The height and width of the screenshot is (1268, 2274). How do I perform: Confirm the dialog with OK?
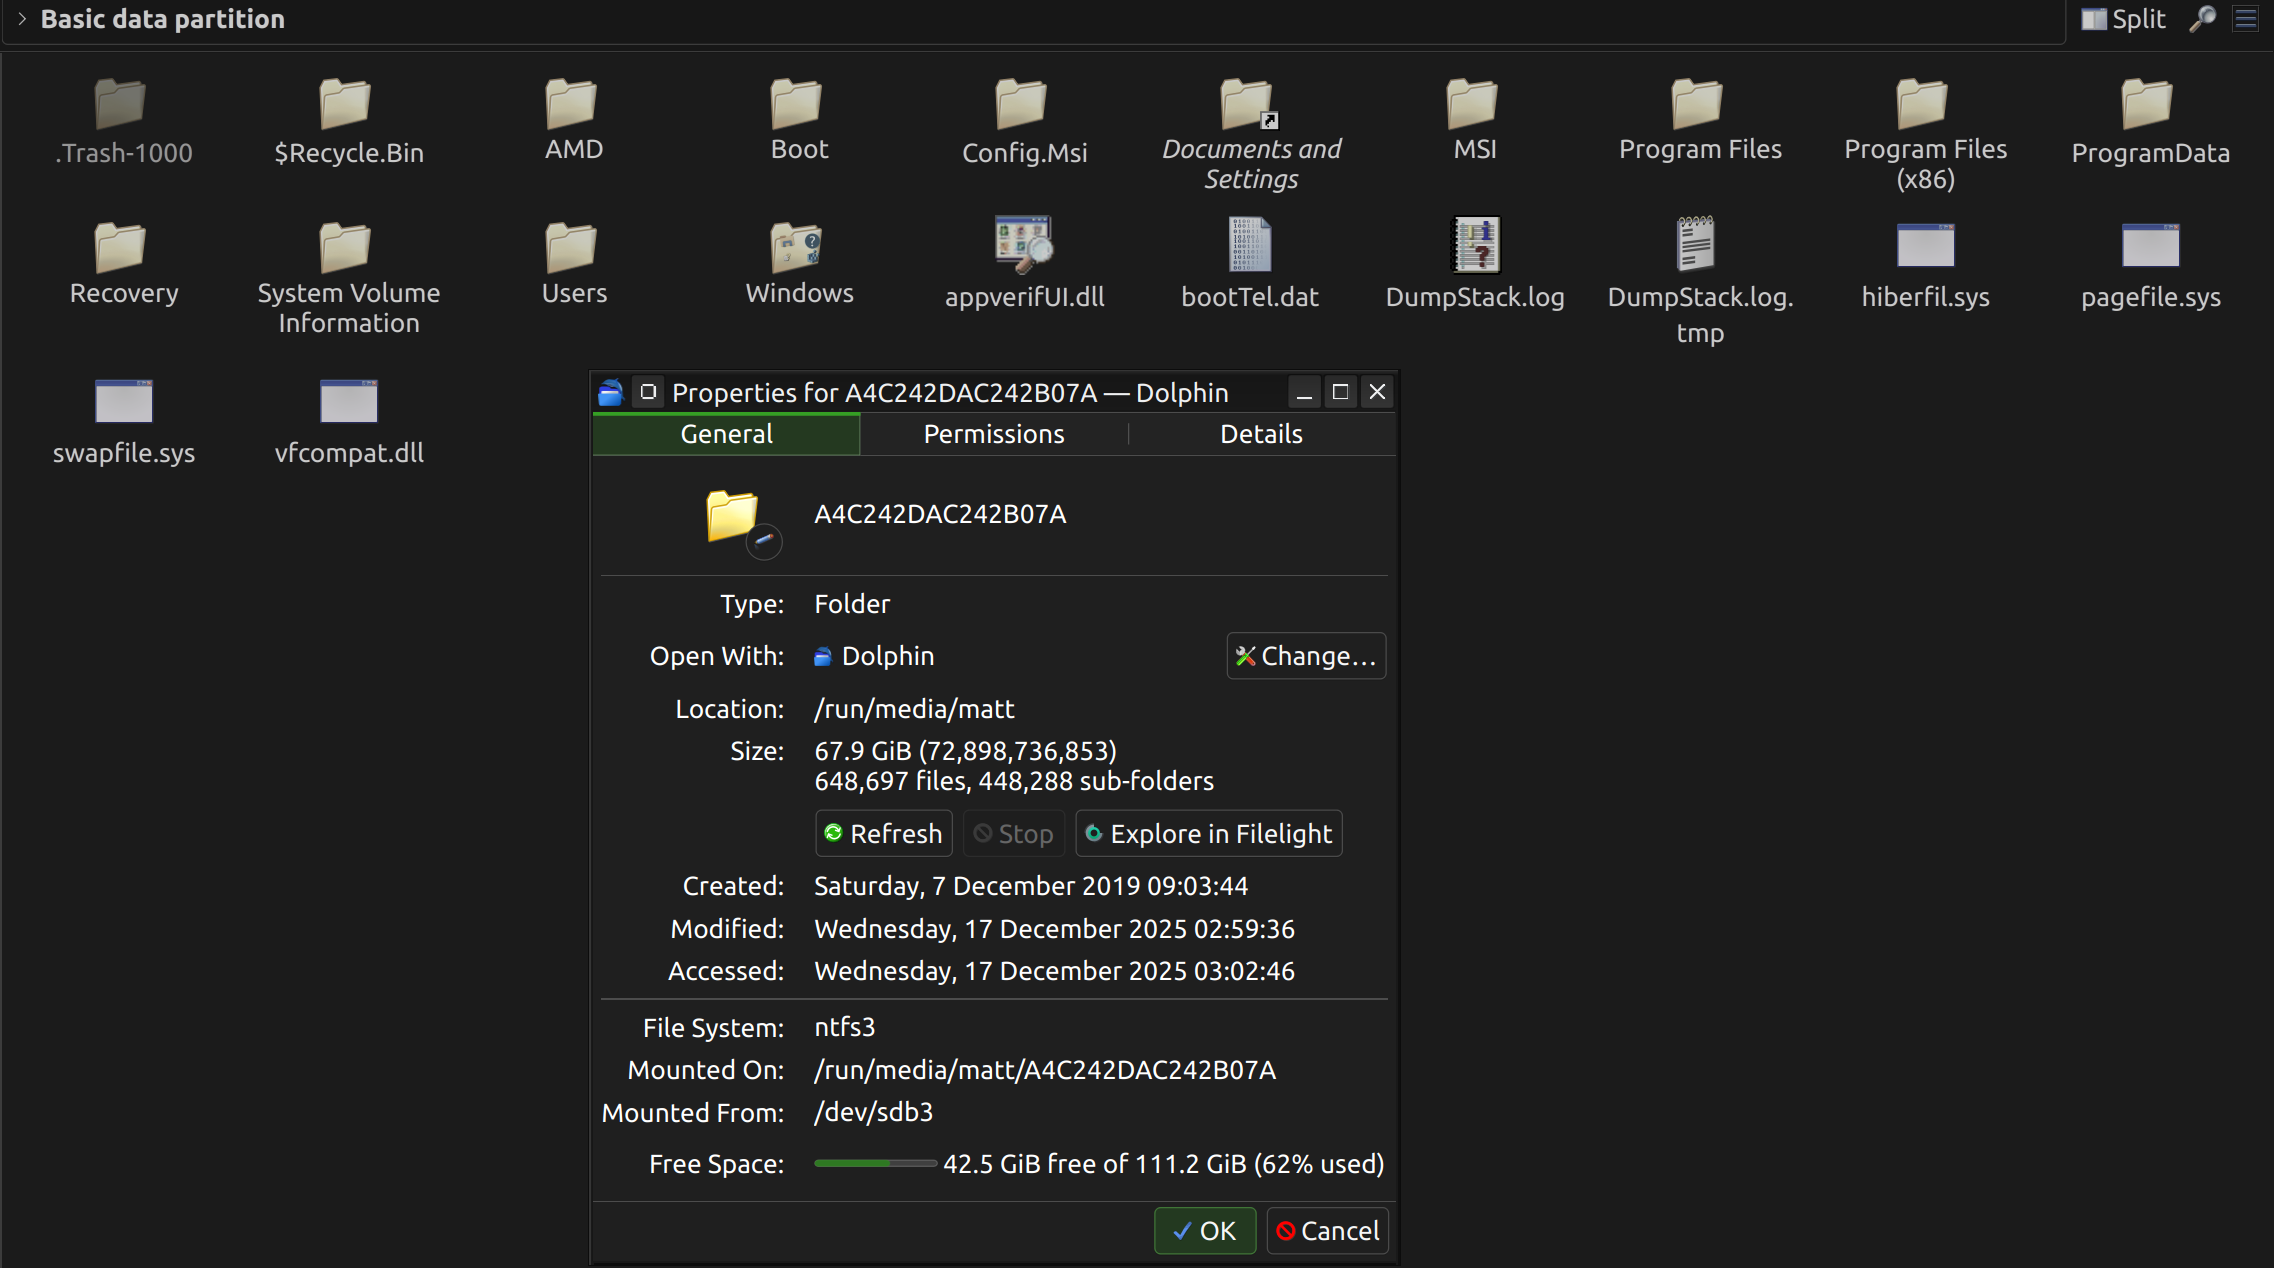tap(1204, 1231)
